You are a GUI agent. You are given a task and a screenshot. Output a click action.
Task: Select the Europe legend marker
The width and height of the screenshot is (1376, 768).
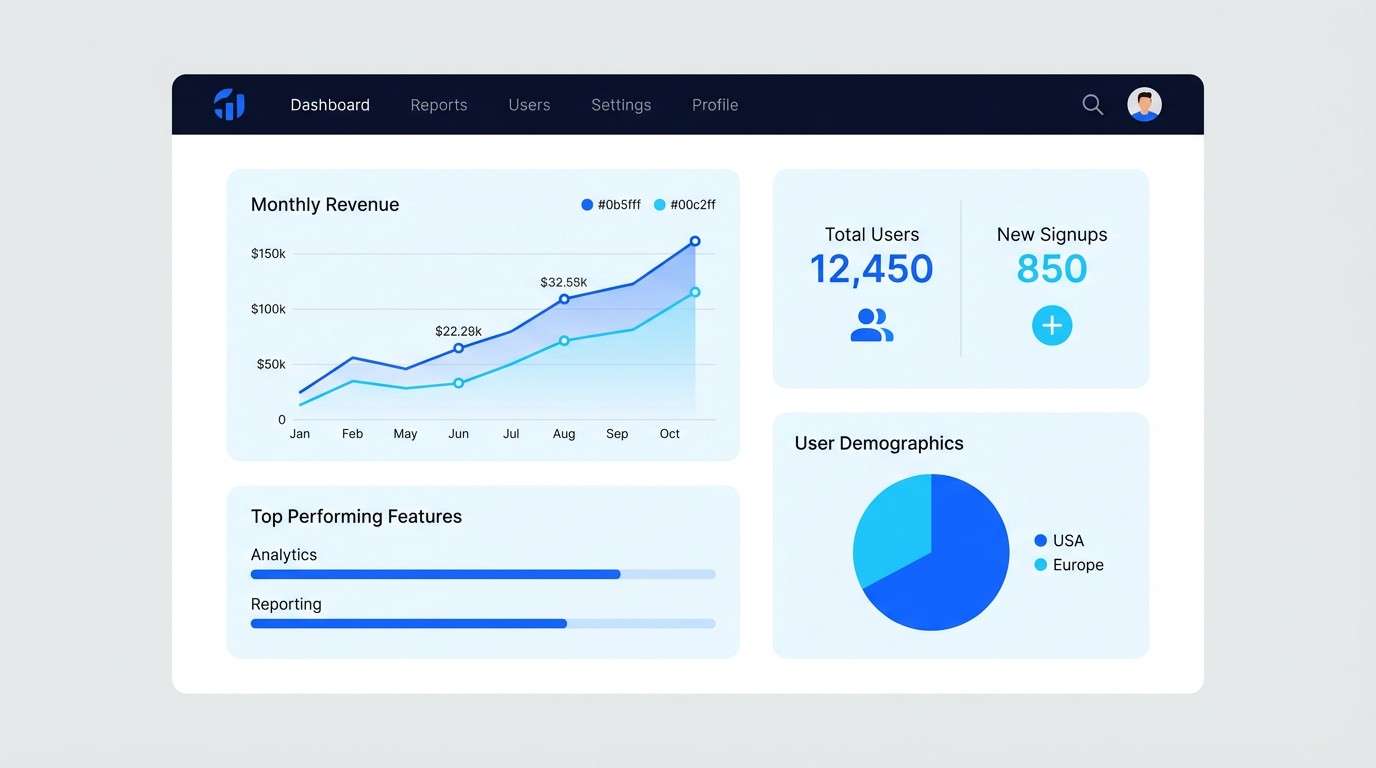coord(1041,564)
